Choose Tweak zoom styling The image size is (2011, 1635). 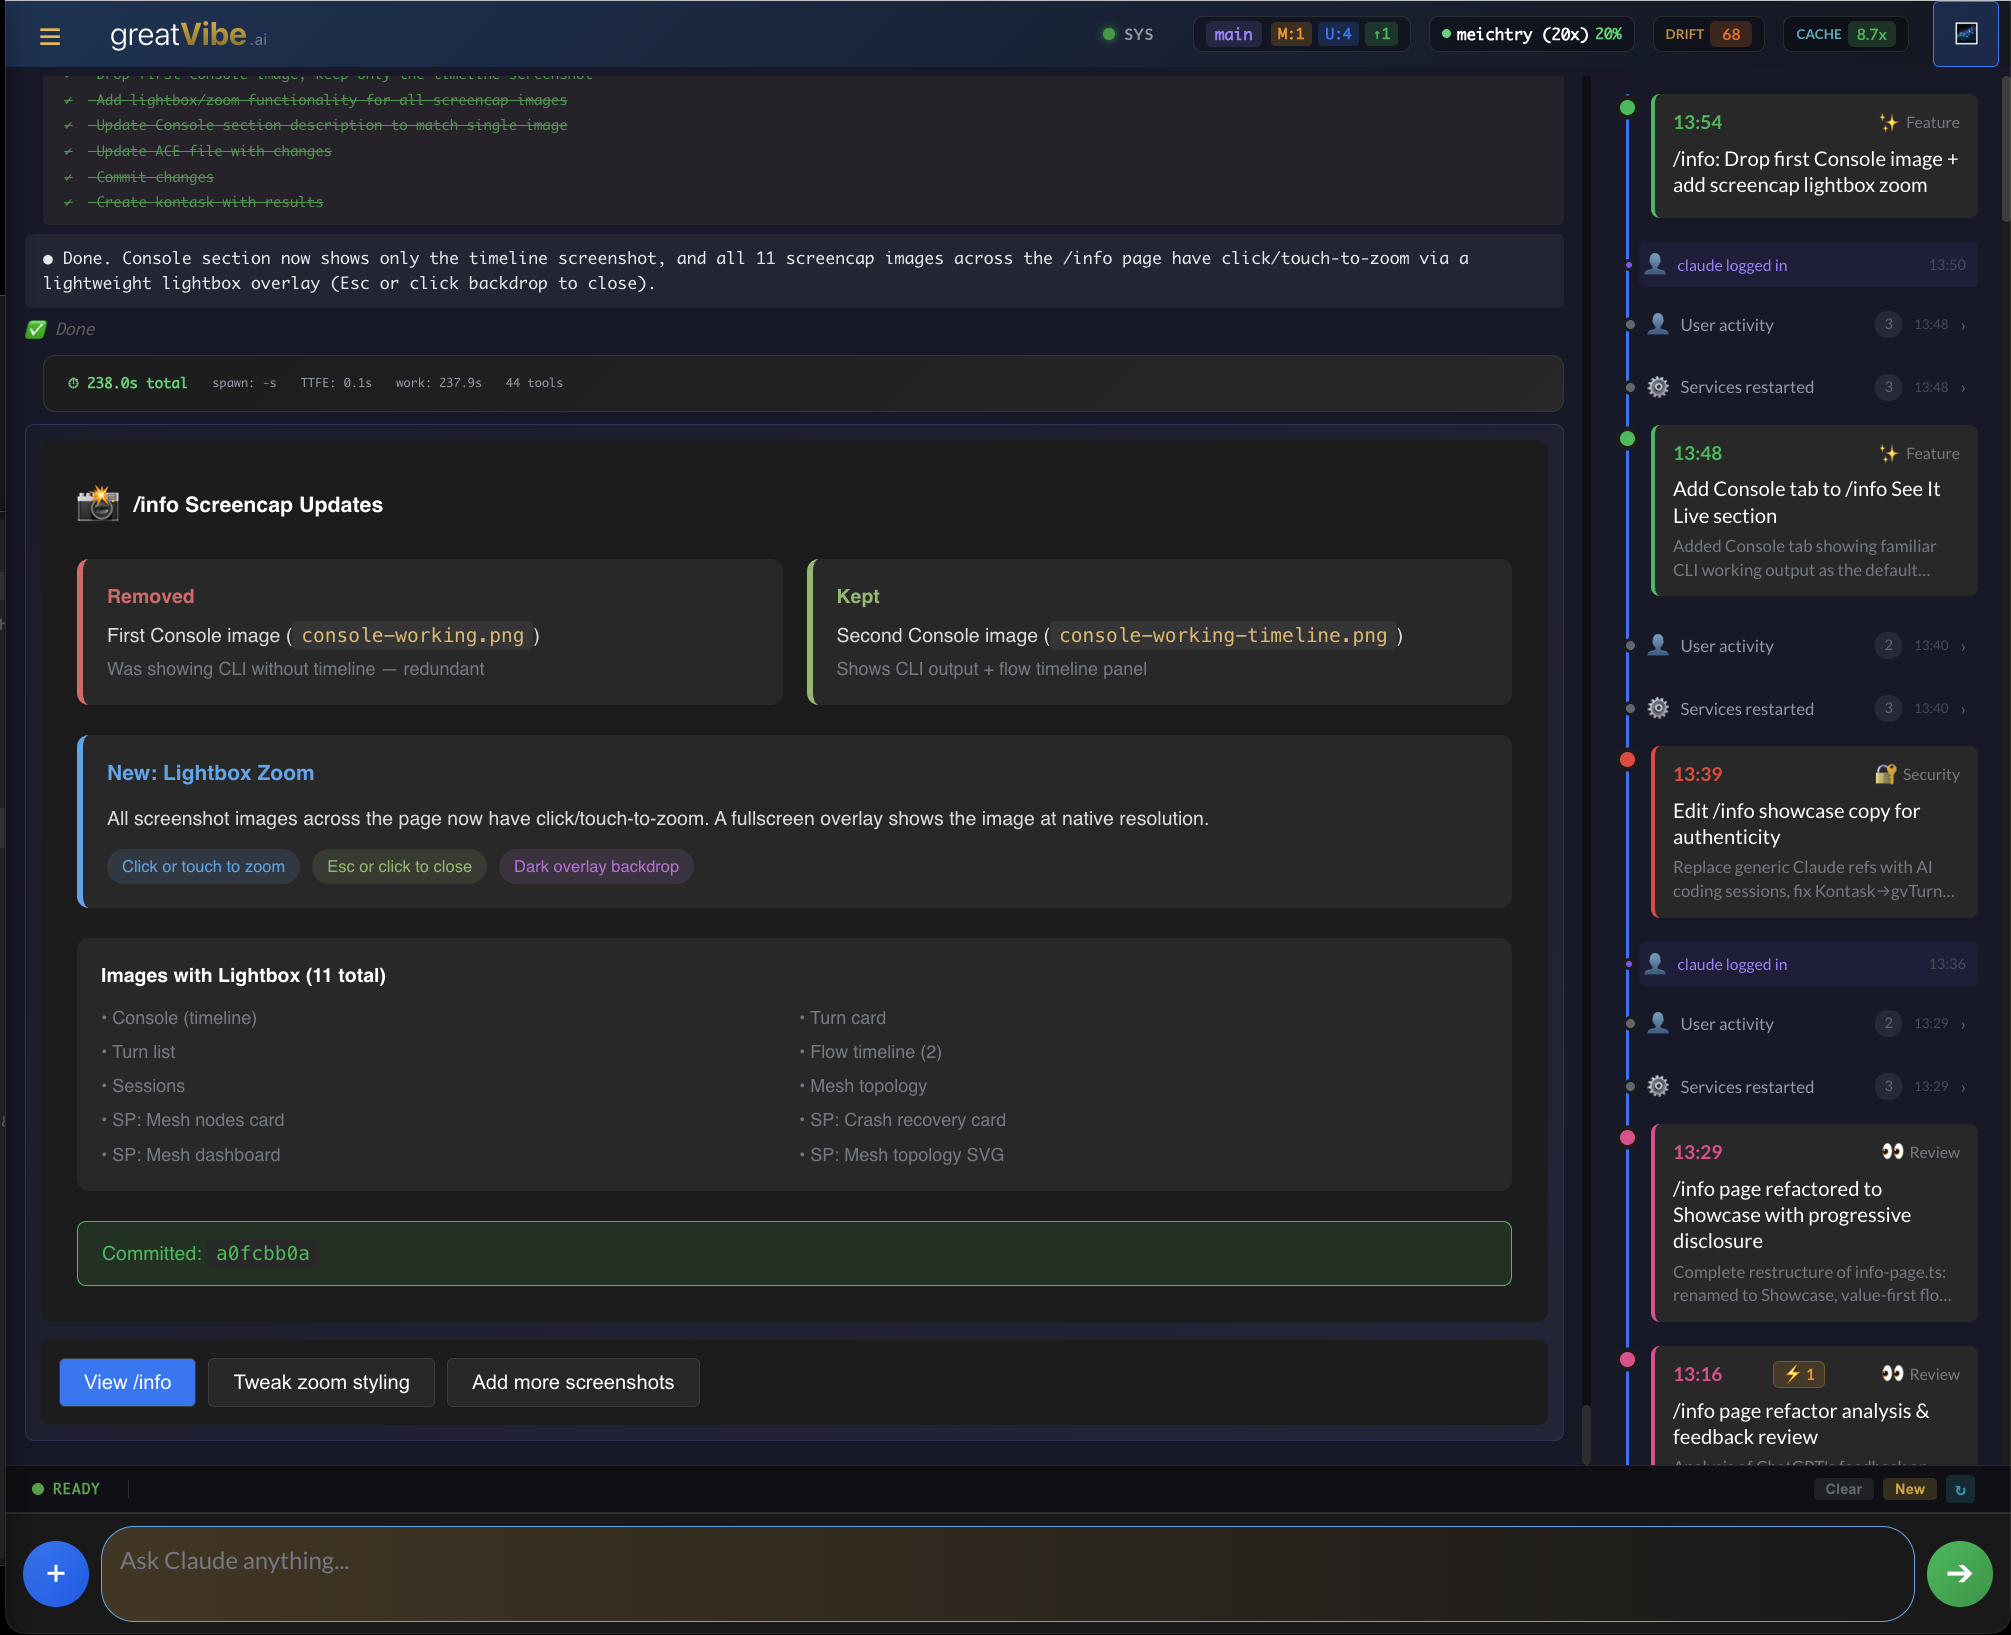tap(321, 1382)
